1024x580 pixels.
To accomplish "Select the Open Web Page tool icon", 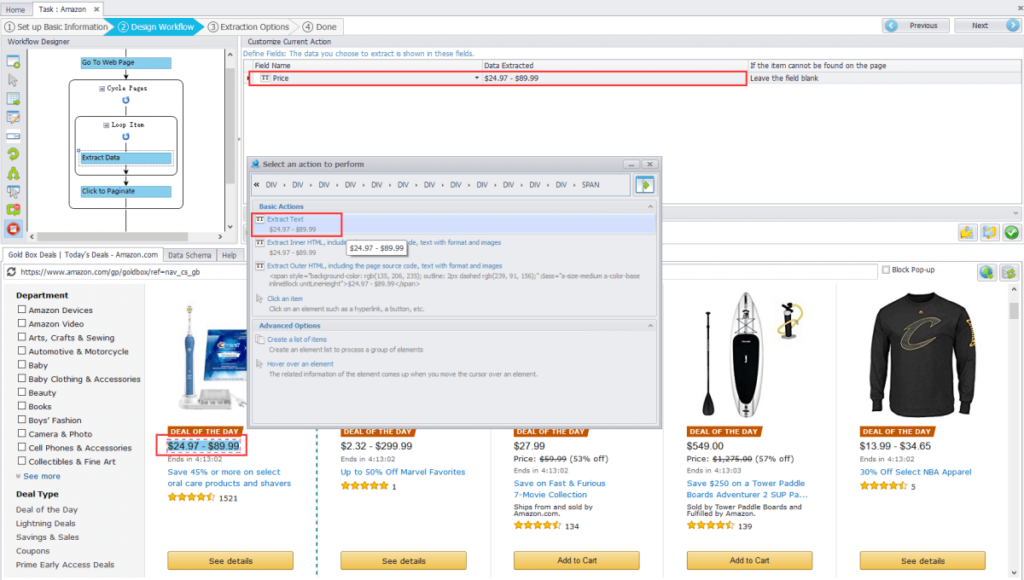I will [x=13, y=62].
